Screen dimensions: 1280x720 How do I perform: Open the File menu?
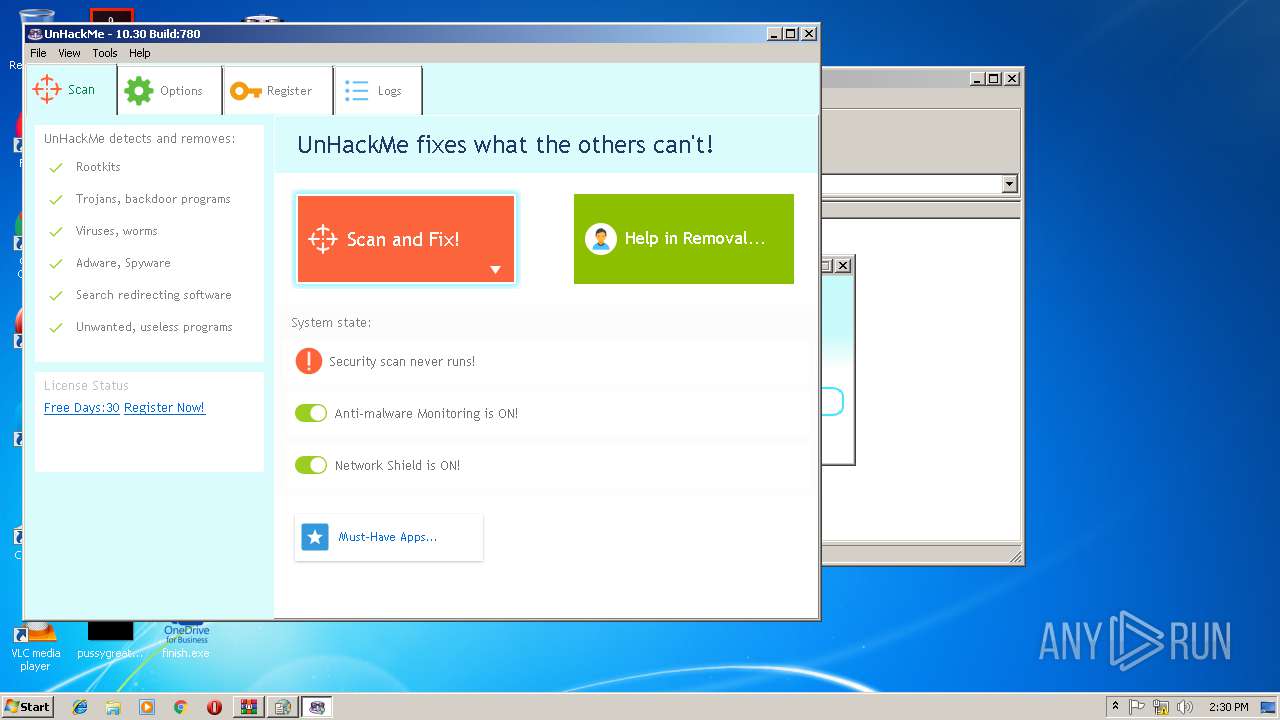coord(38,53)
